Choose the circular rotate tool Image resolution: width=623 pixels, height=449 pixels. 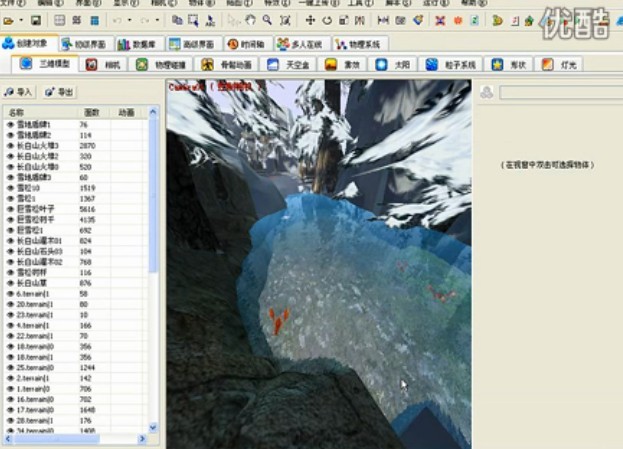[x=327, y=20]
